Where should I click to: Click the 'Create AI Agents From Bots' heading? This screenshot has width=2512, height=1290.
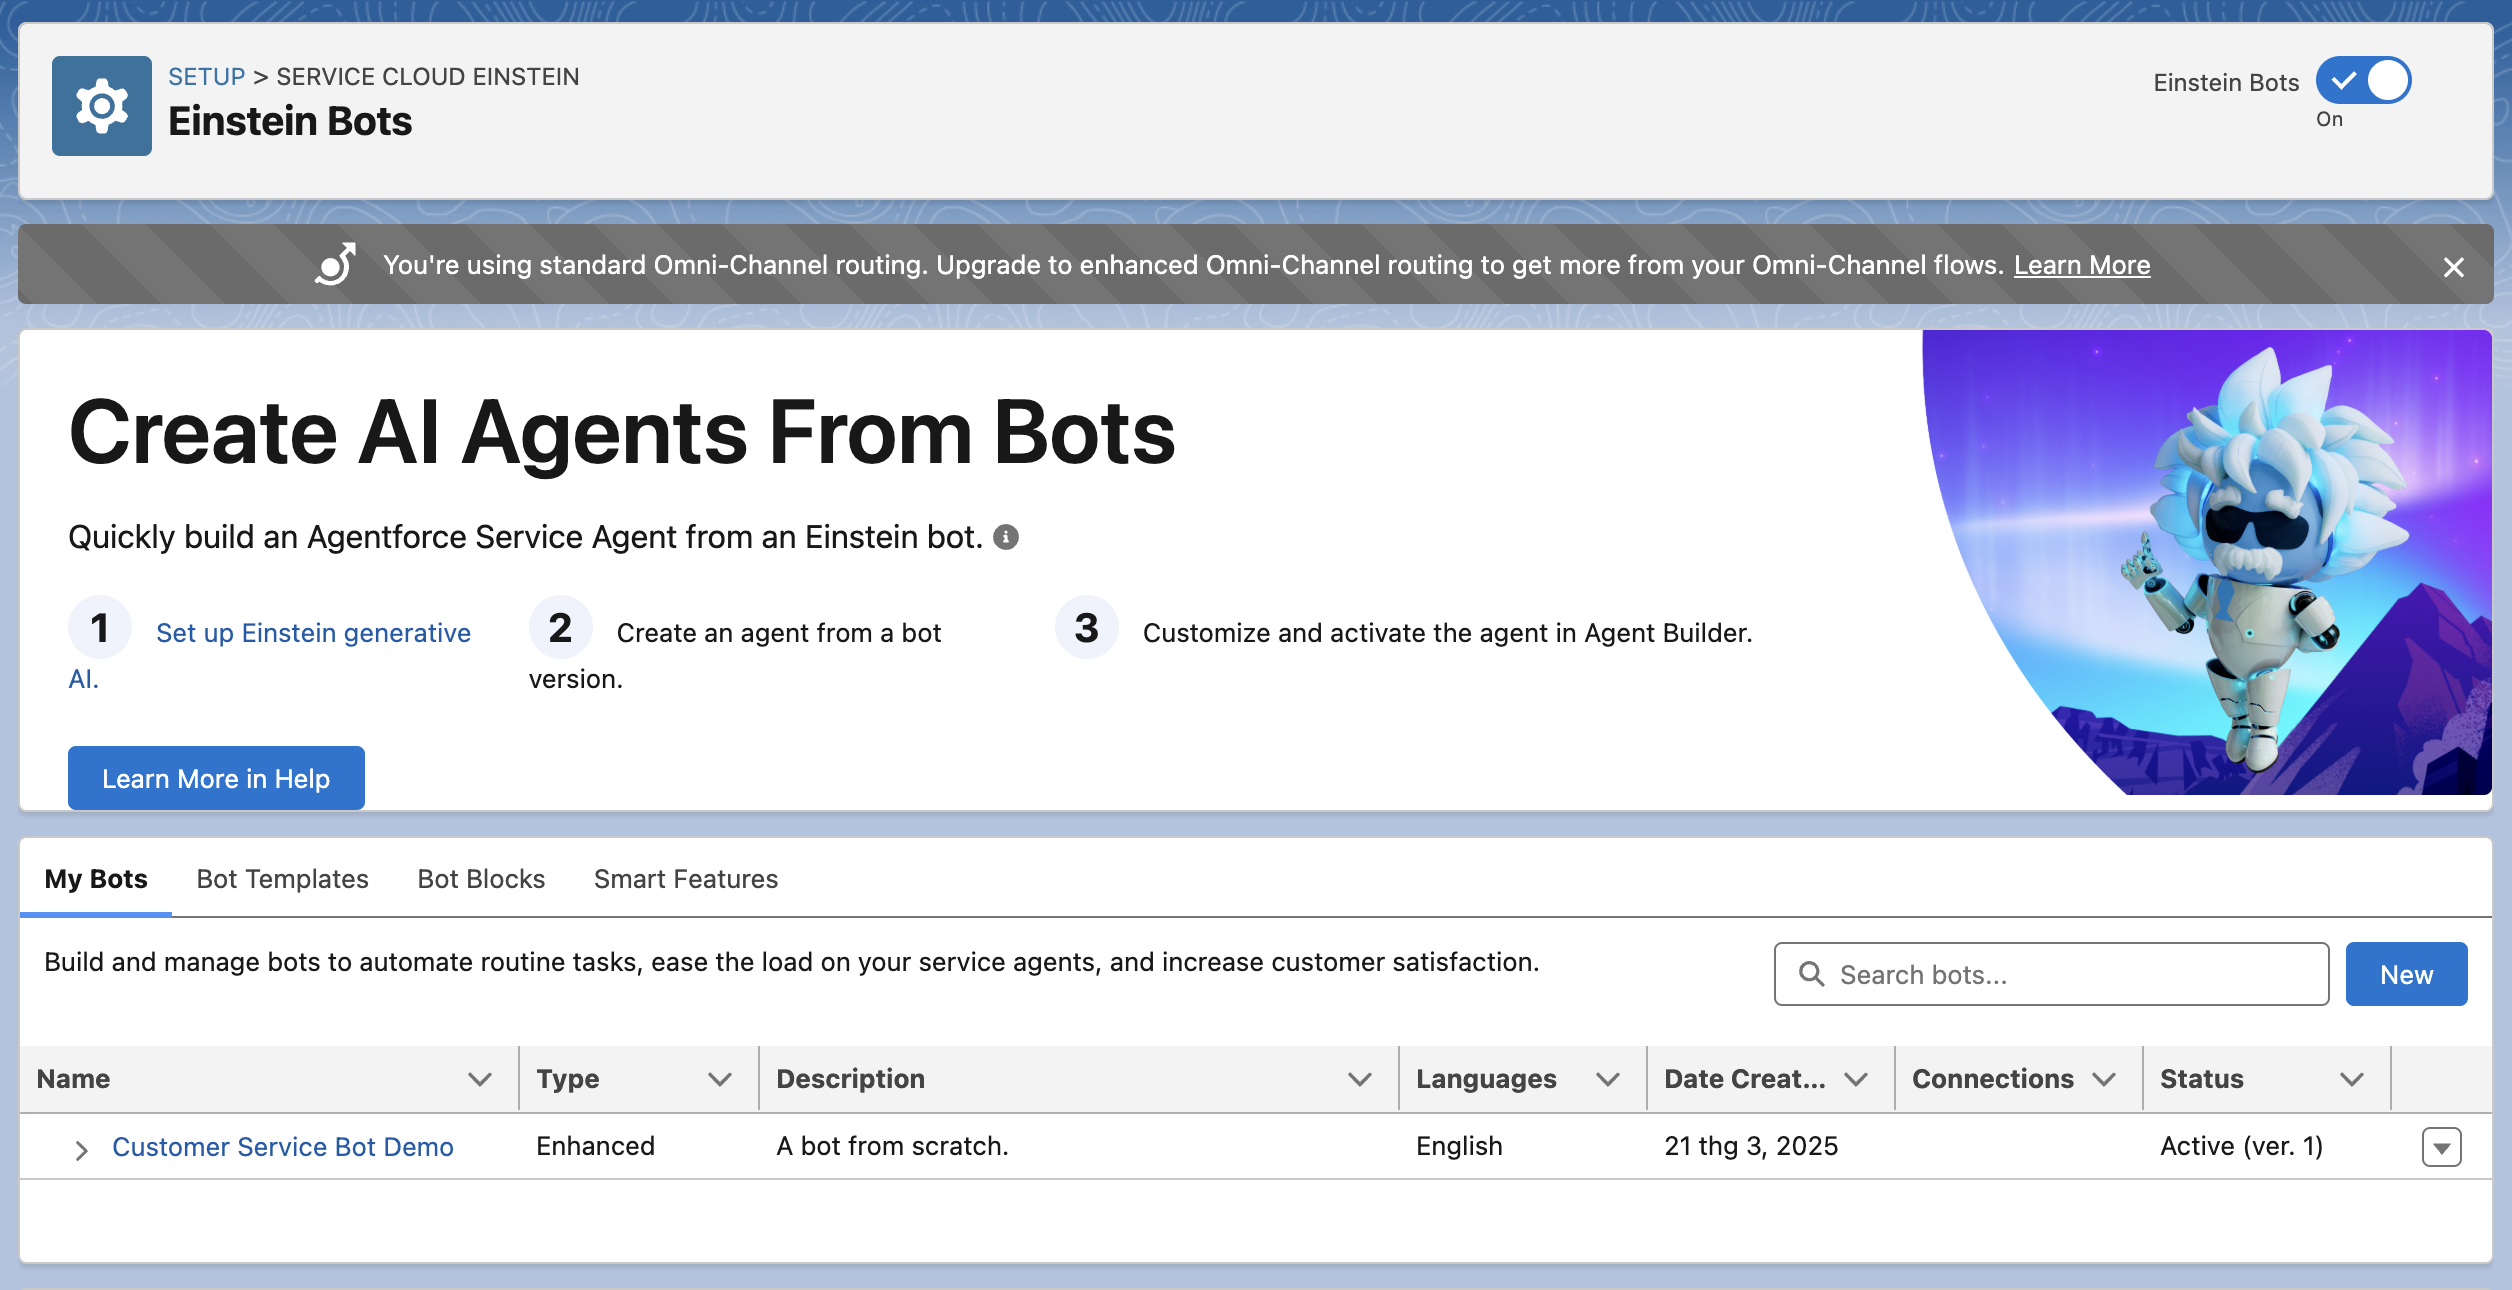click(622, 432)
